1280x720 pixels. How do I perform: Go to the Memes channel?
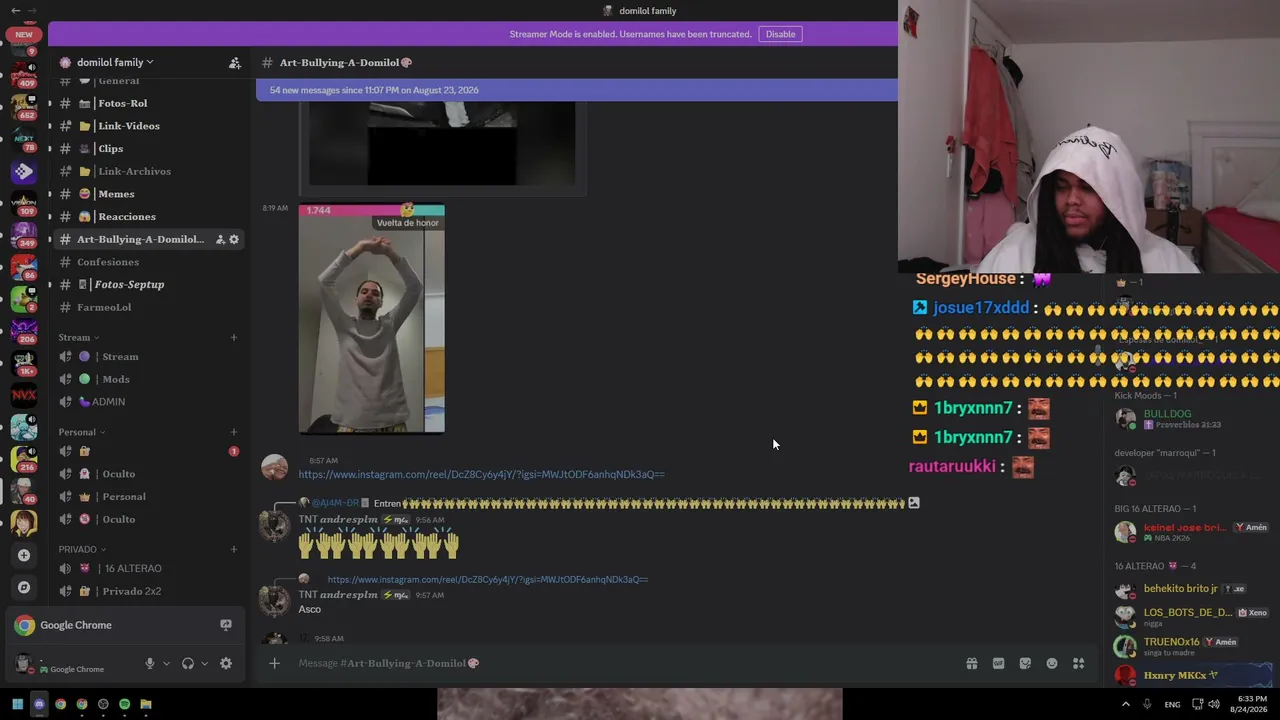[x=147, y=194]
